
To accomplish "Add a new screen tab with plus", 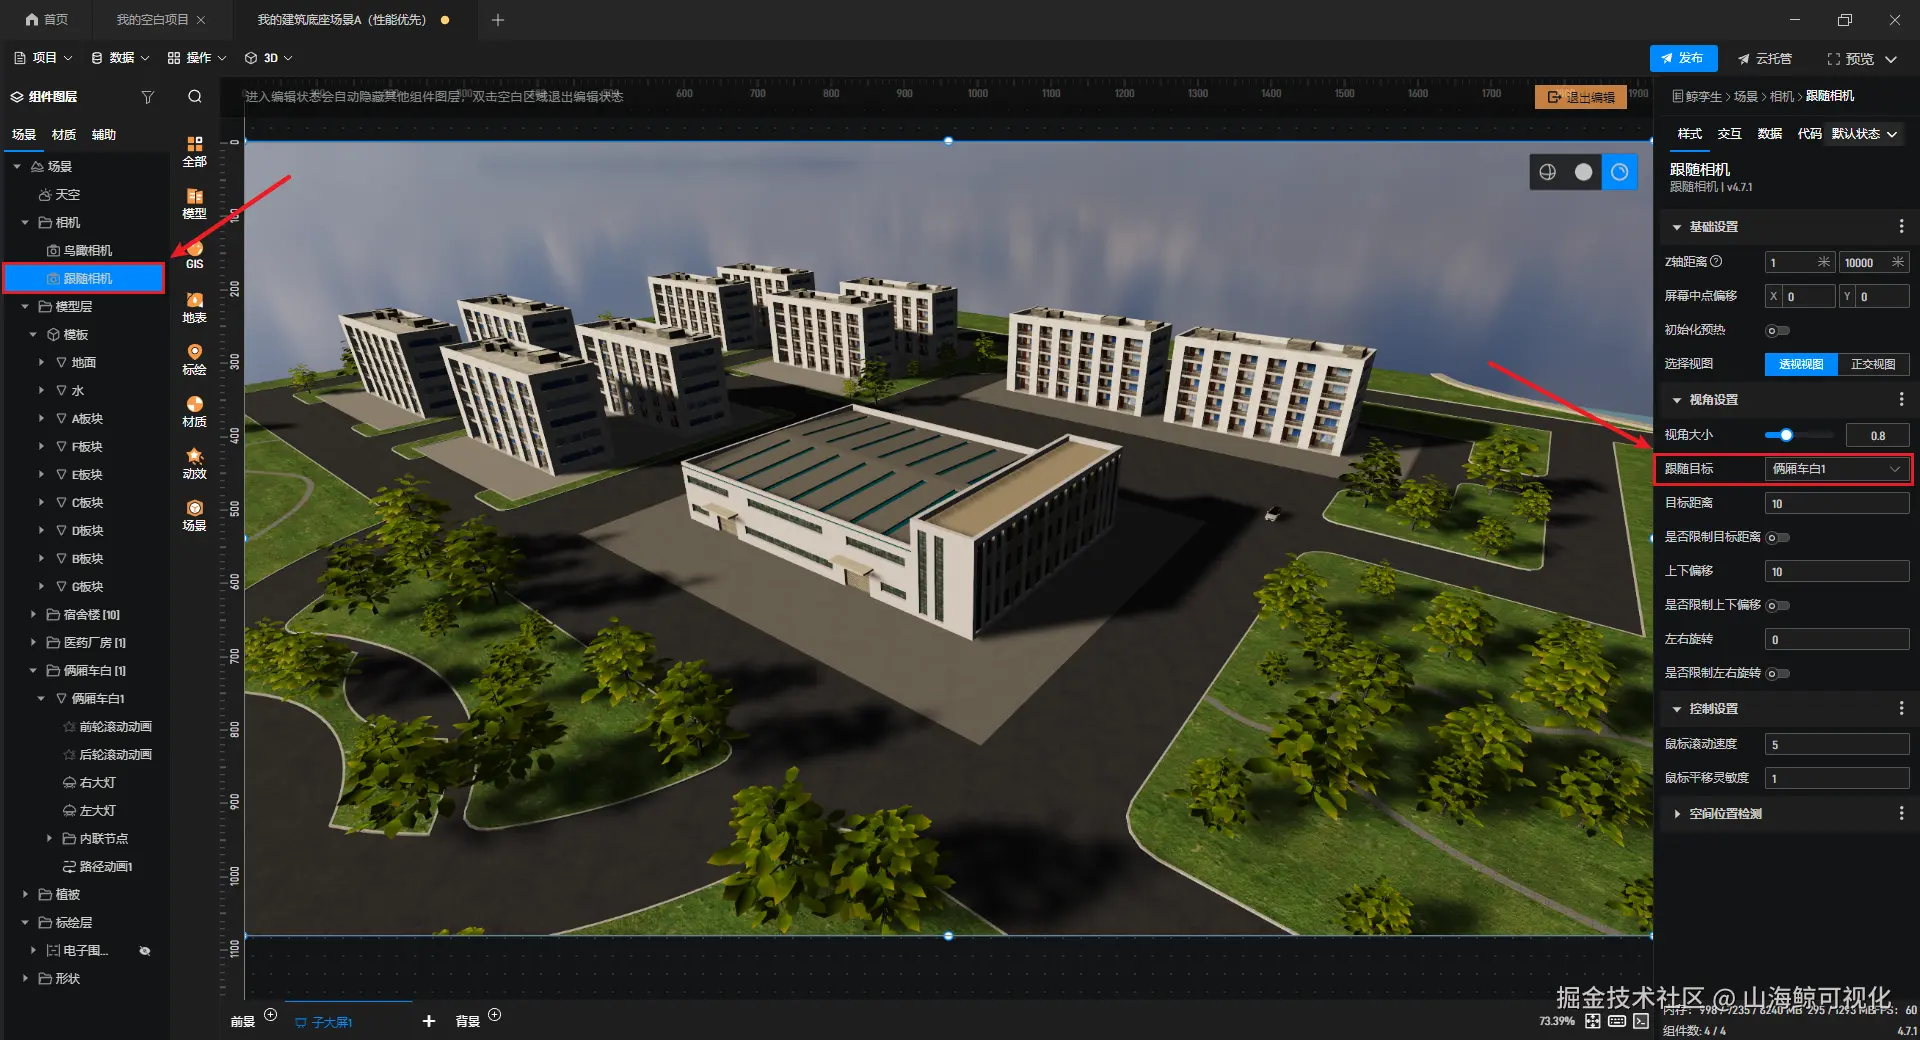I will 429,1021.
